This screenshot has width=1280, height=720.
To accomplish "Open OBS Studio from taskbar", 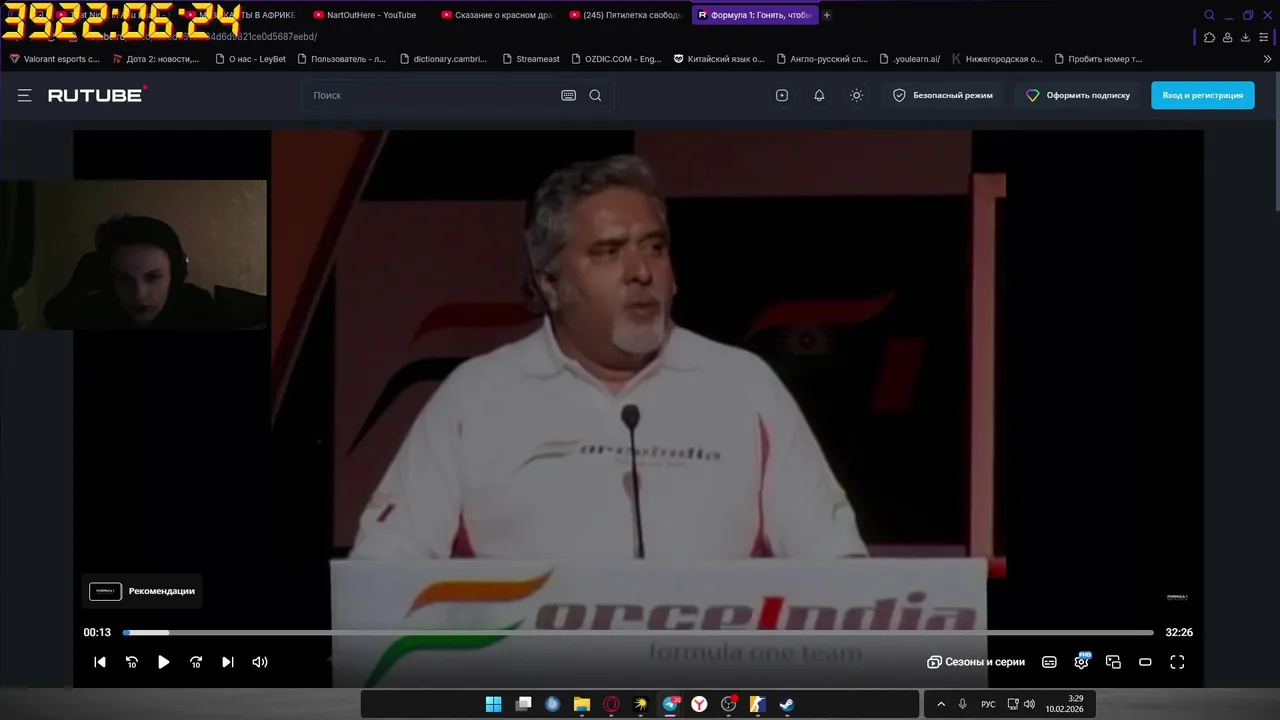I will 729,704.
